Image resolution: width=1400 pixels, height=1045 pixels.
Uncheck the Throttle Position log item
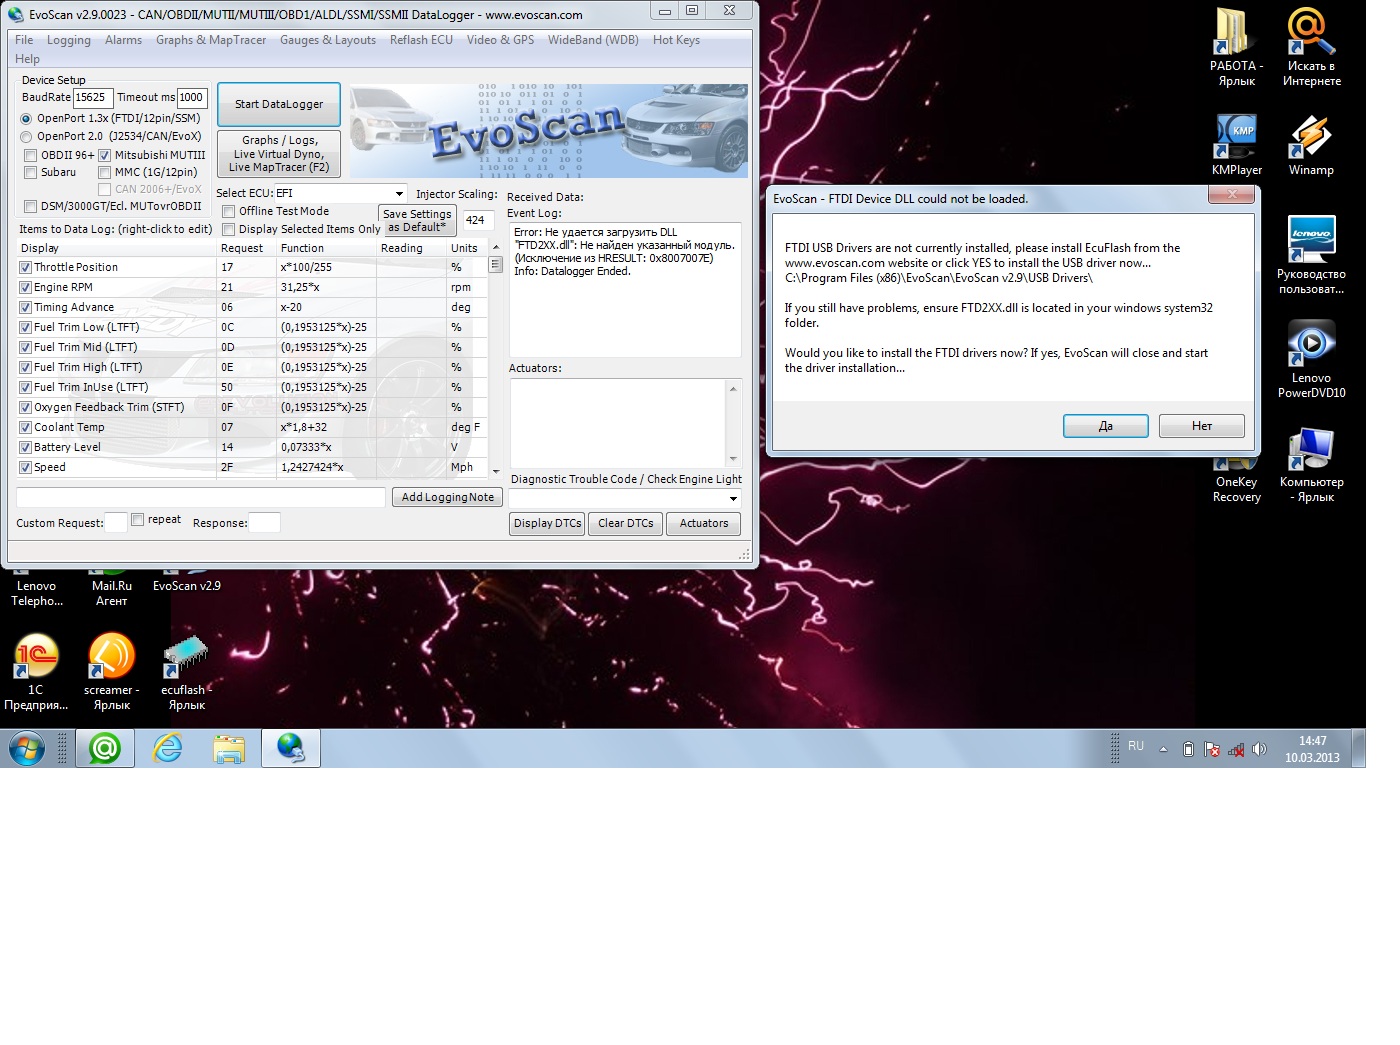[26, 268]
